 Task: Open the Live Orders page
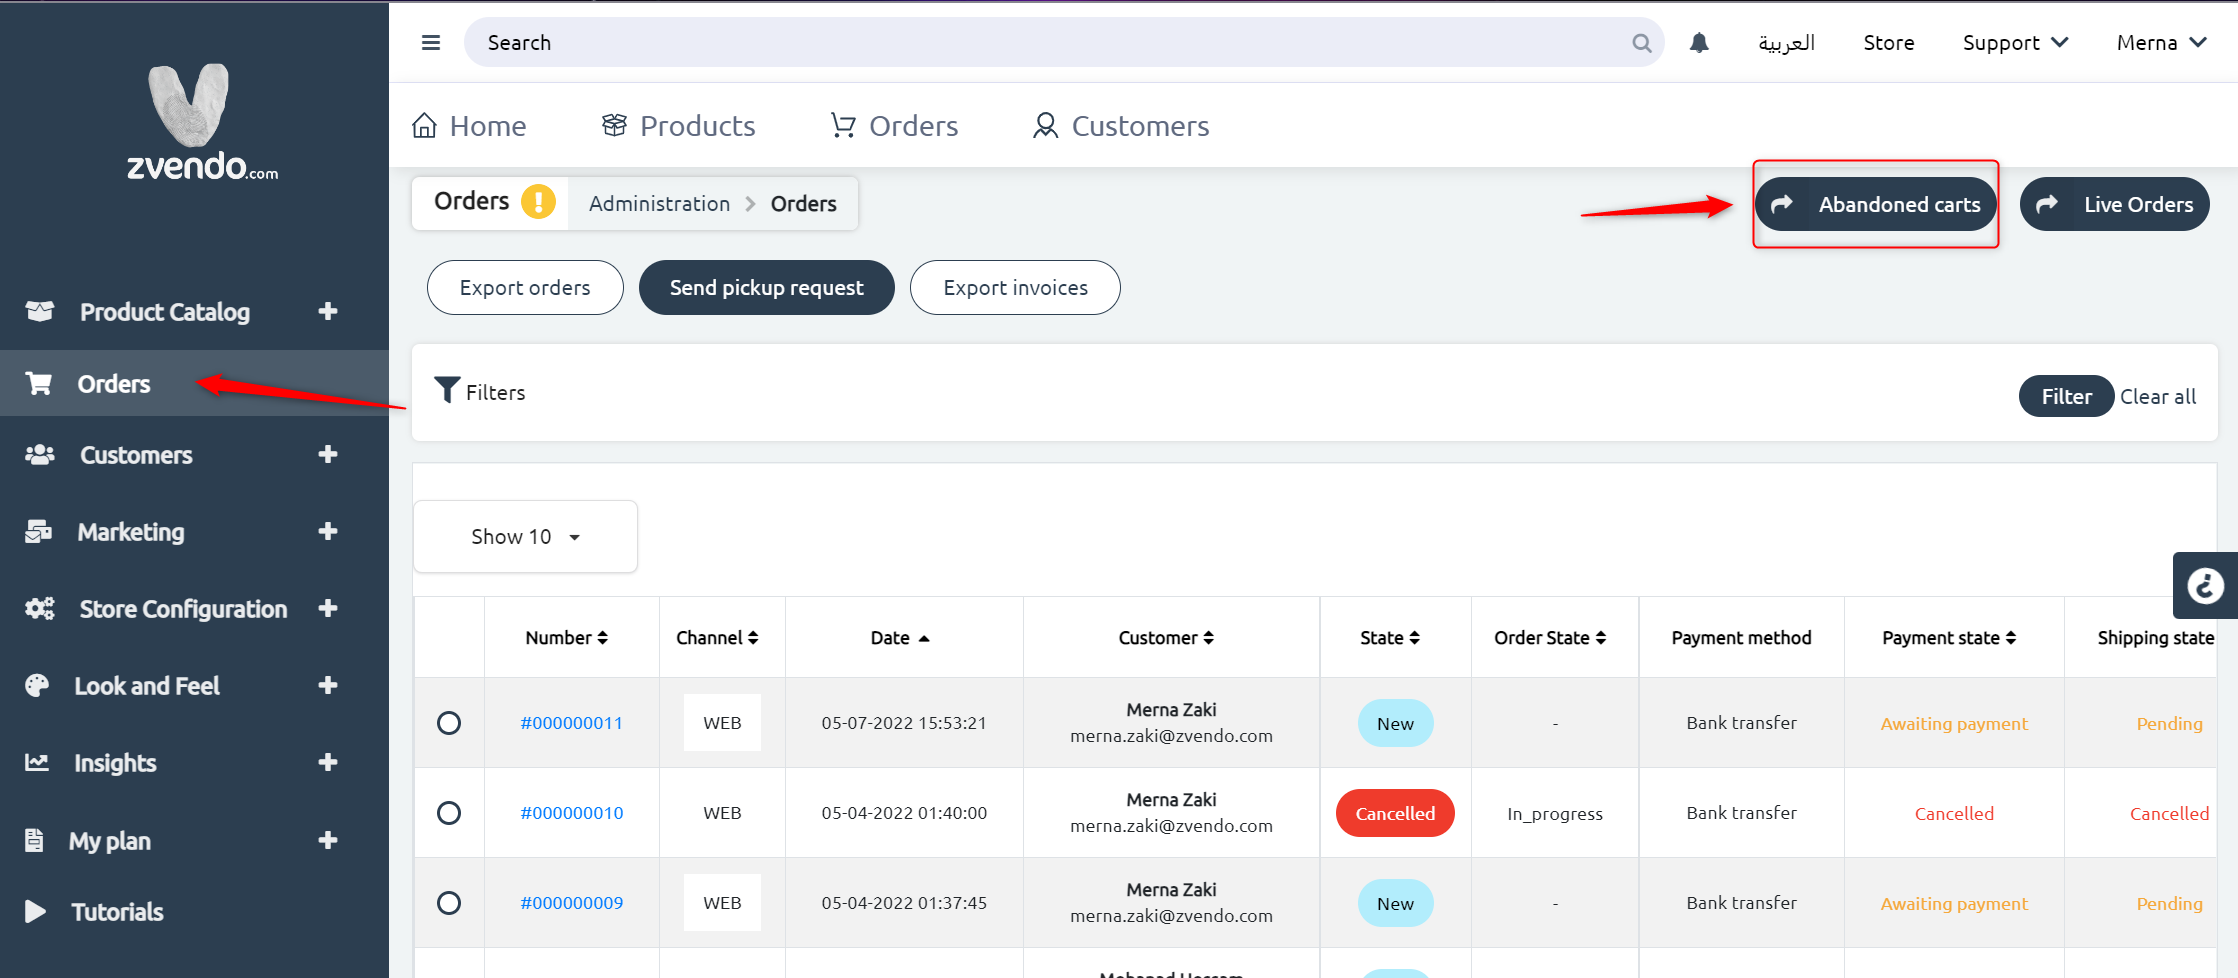pyautogui.click(x=2115, y=204)
